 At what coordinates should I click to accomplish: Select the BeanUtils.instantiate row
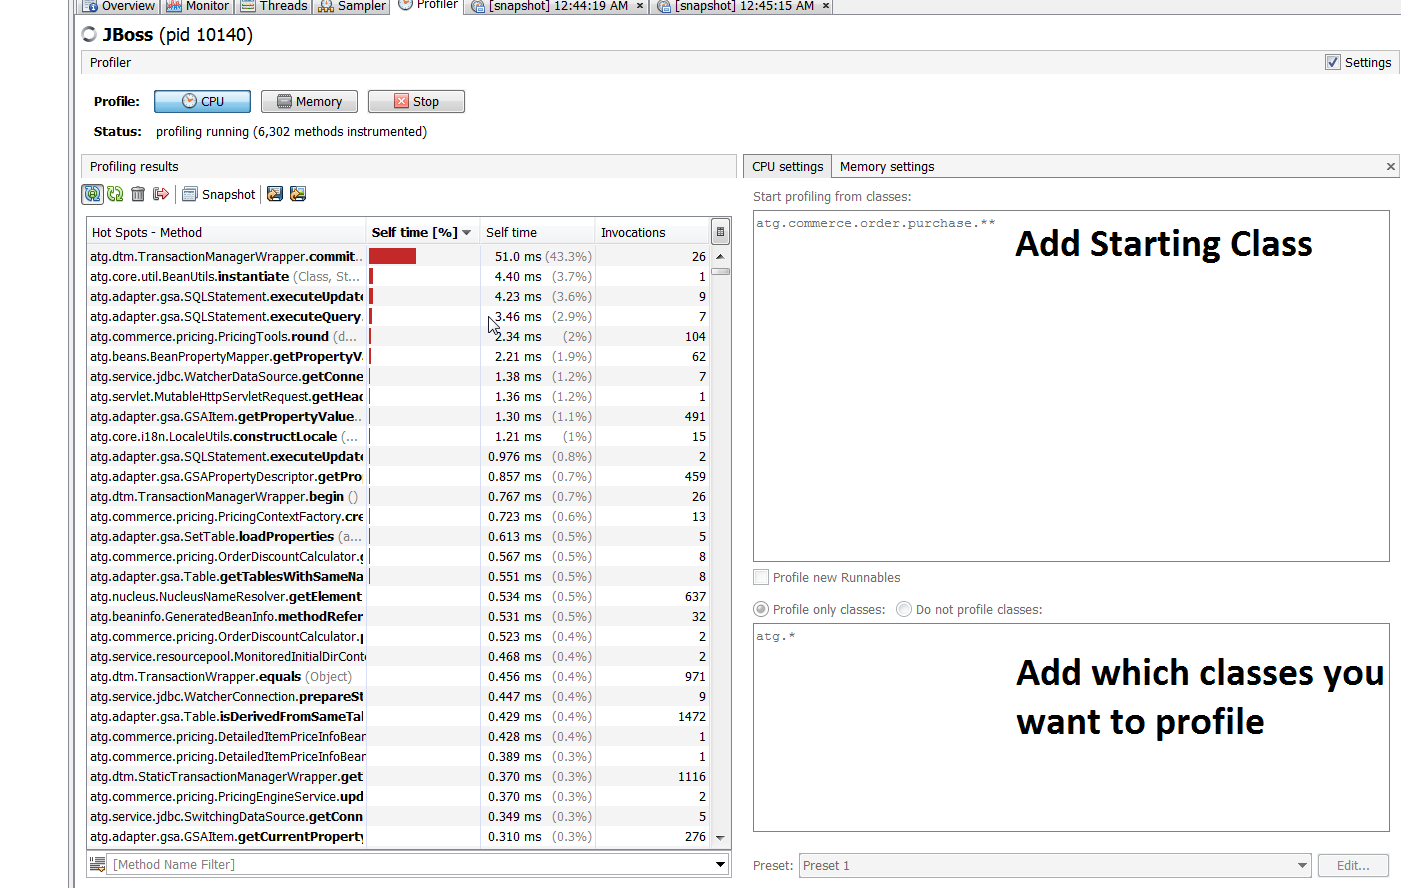coord(398,276)
